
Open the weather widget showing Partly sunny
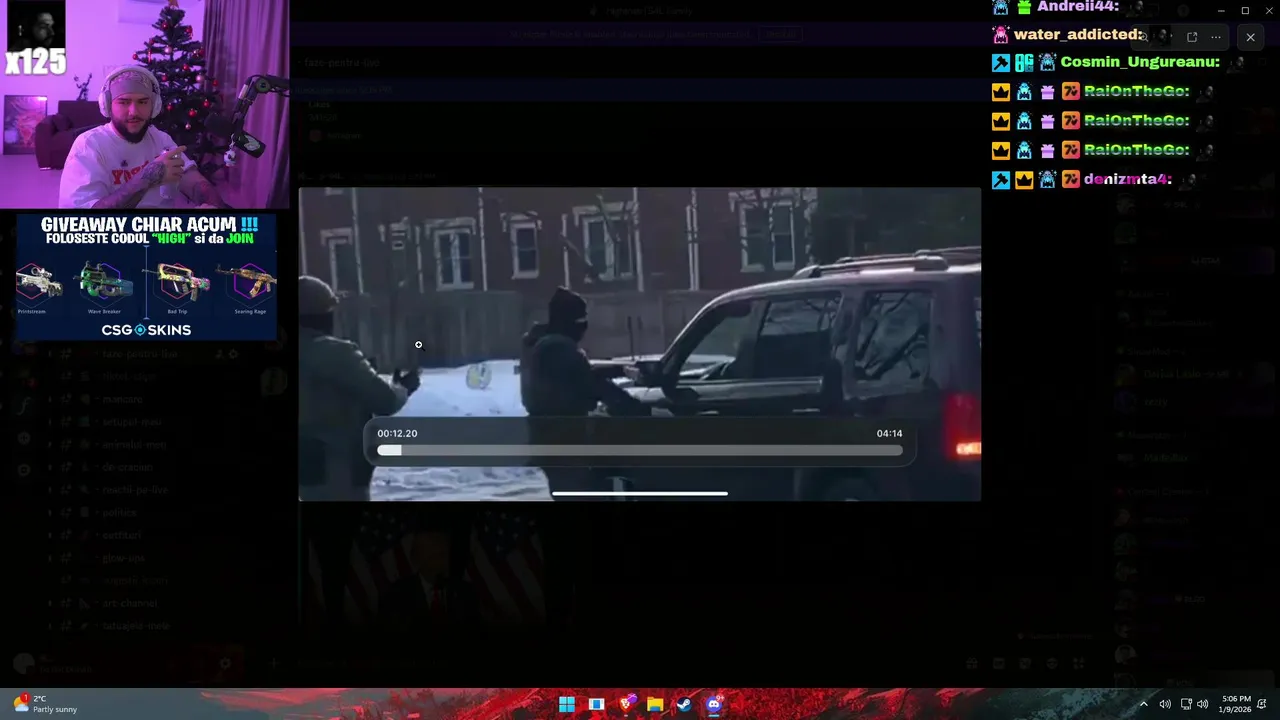(x=46, y=704)
